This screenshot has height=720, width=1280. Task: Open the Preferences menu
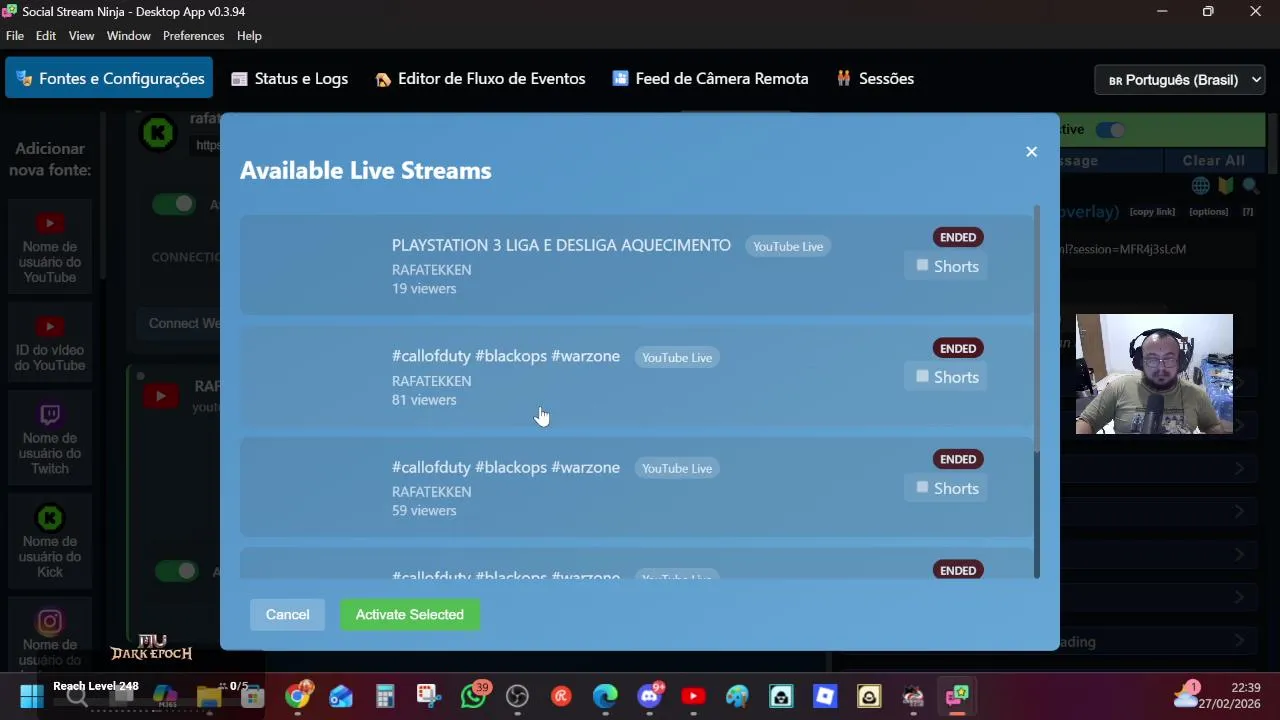pyautogui.click(x=193, y=36)
